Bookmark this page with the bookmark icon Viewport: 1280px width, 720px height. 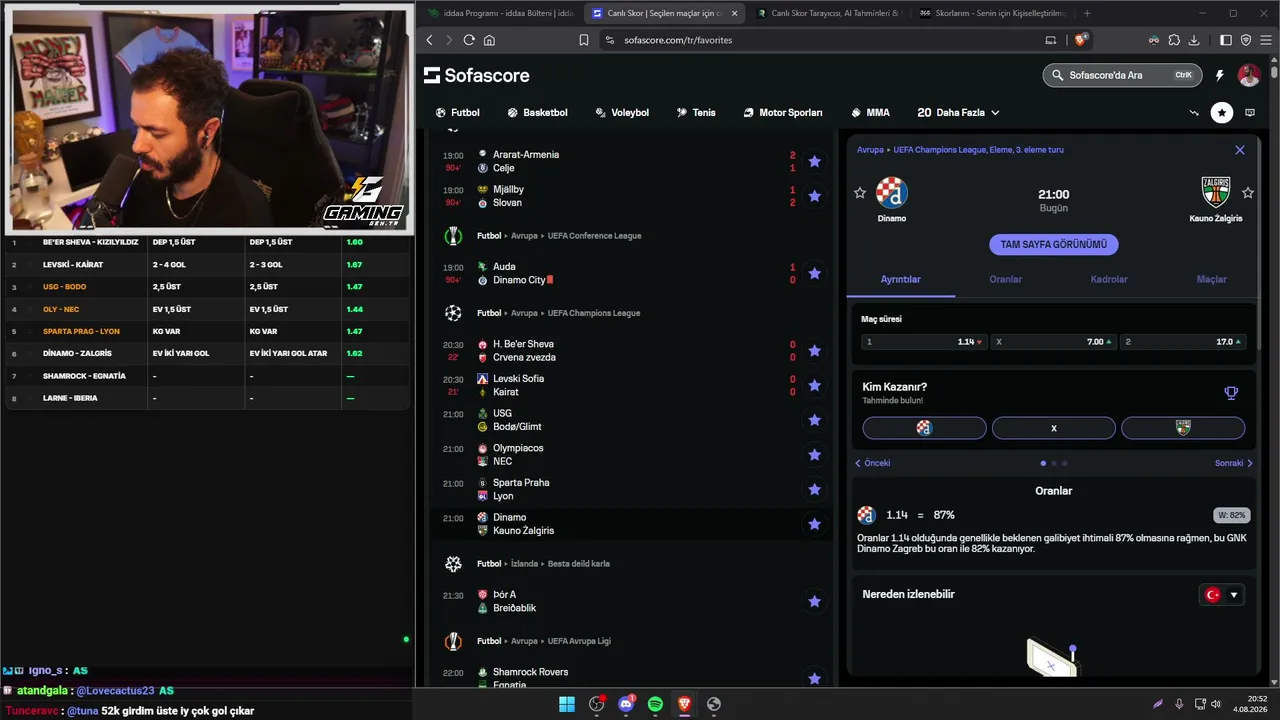584,40
